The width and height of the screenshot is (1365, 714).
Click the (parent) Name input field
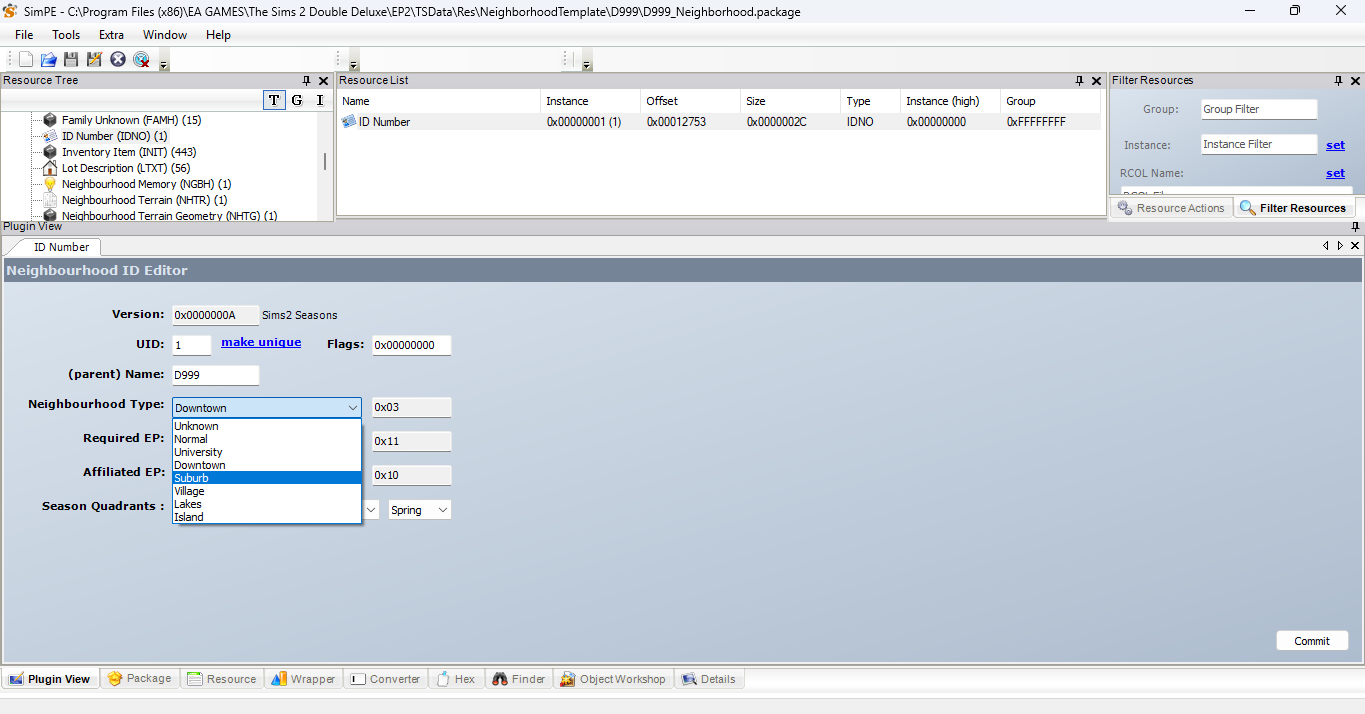pos(215,375)
